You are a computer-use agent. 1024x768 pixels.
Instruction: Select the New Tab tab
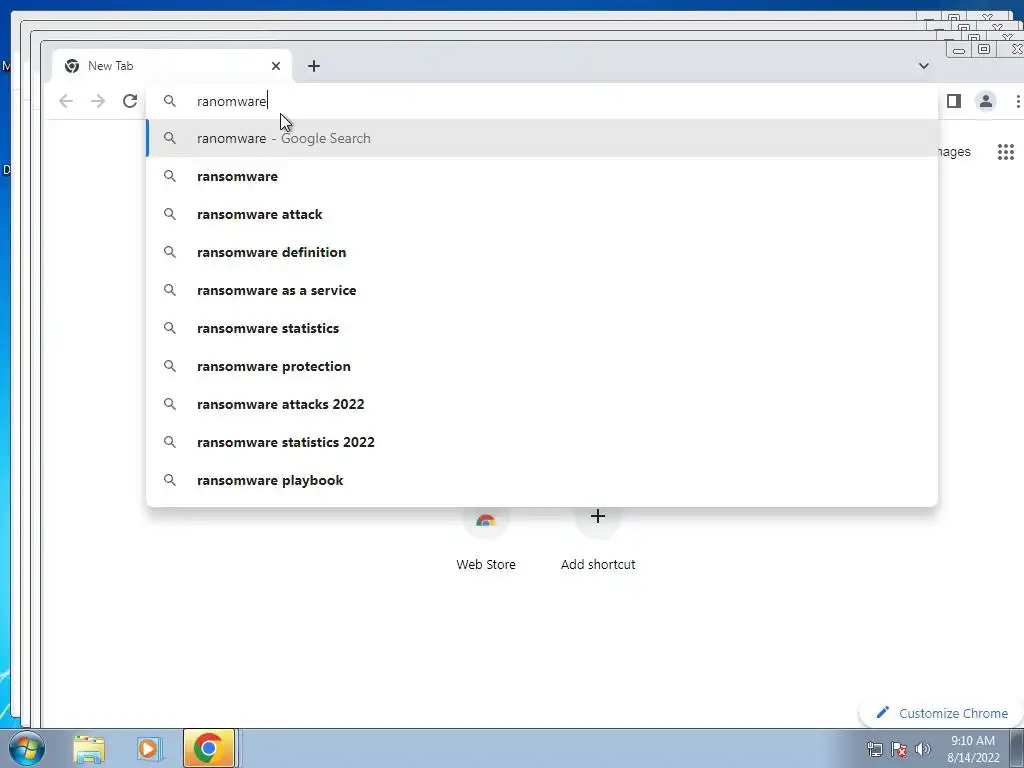[x=171, y=66]
